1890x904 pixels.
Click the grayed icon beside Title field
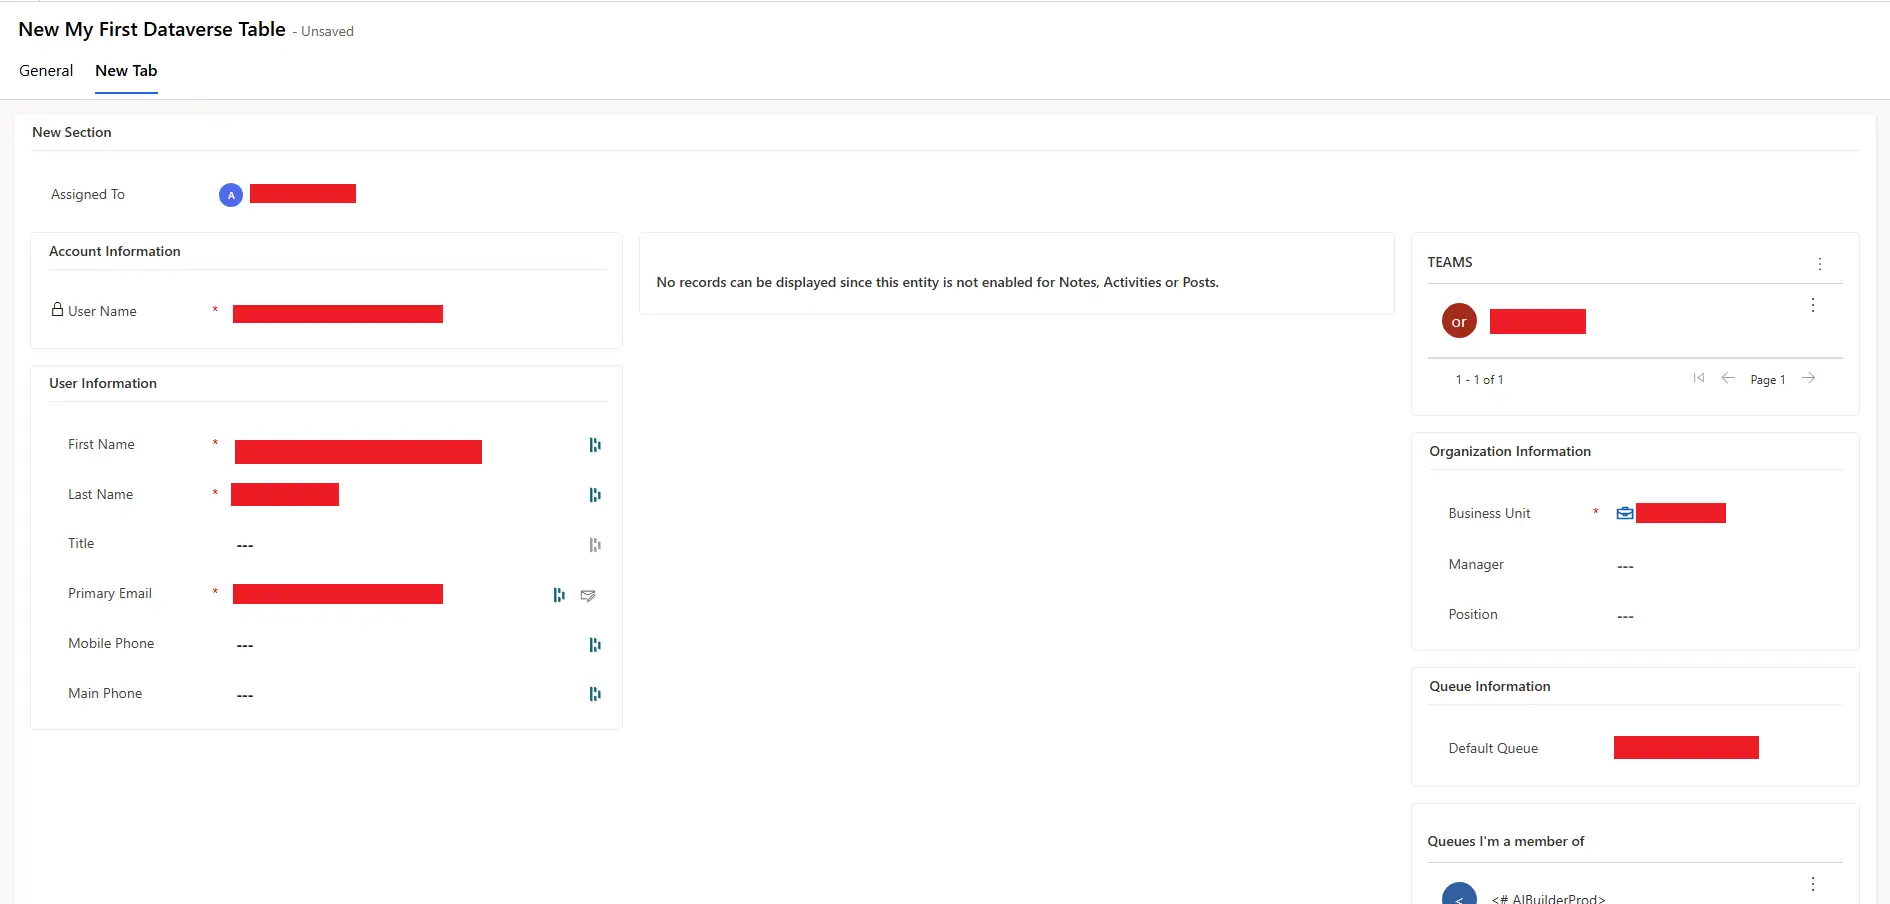click(595, 545)
